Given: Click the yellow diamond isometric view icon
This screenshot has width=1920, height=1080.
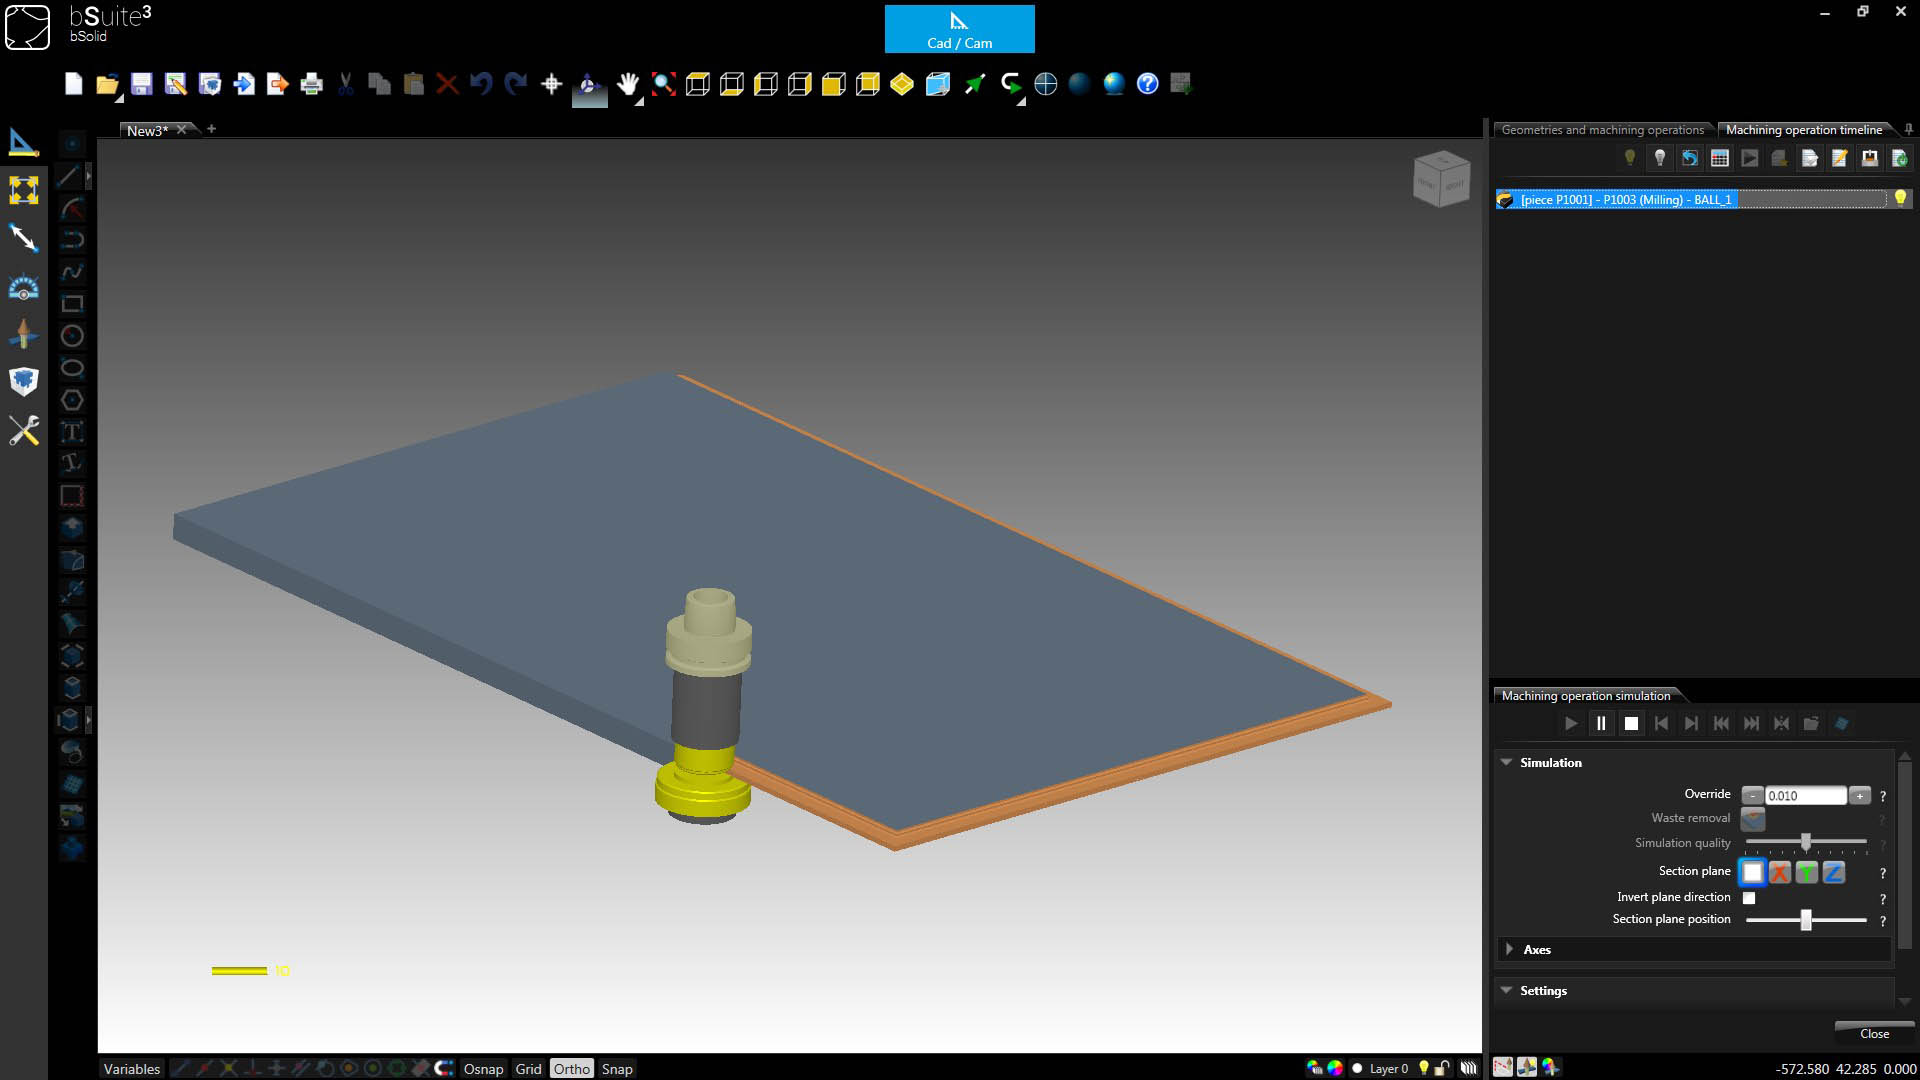Looking at the screenshot, I should click(901, 84).
